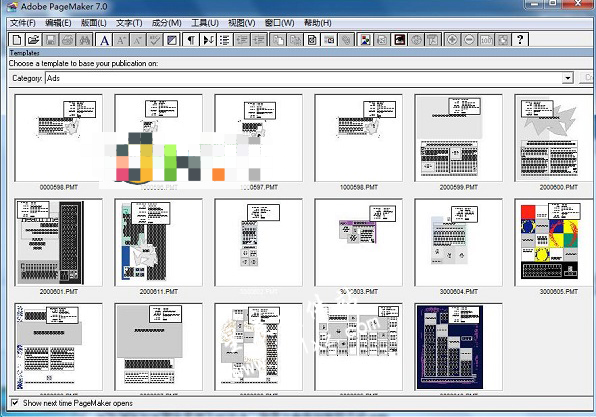
Task: Click the Find binoculars toolbar icon
Action: 84,40
